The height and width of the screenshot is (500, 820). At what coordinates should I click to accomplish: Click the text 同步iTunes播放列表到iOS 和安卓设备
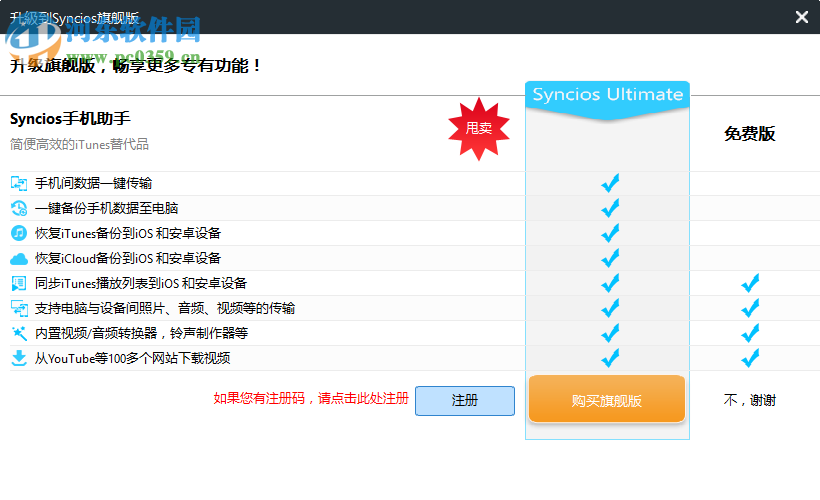141,283
